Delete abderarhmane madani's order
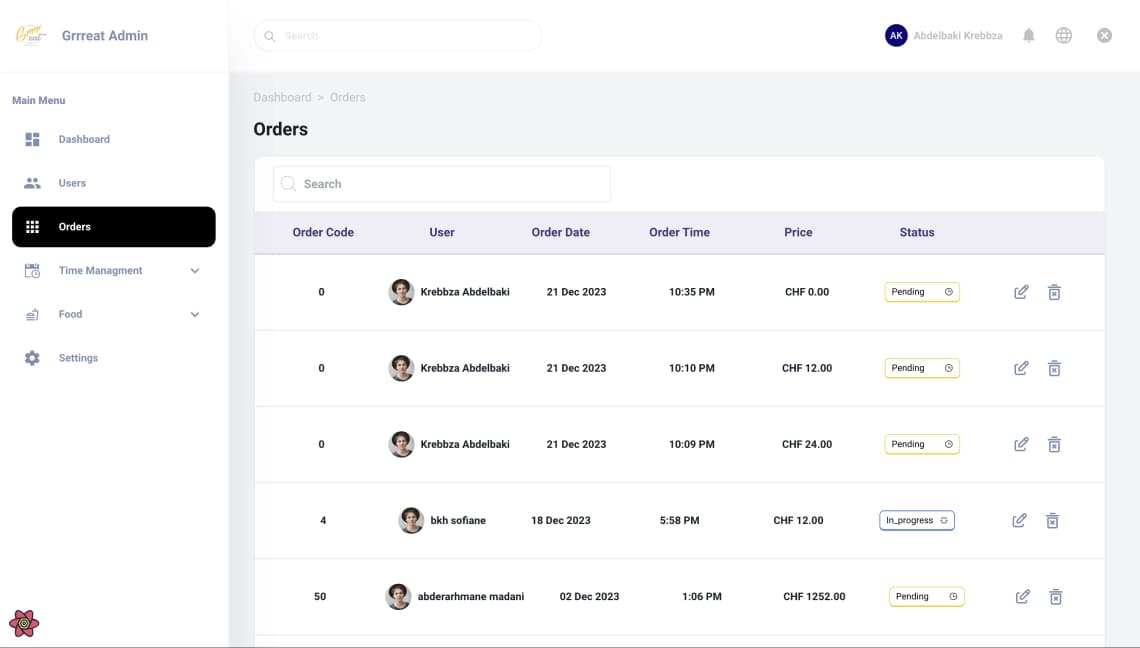This screenshot has width=1140, height=648. point(1055,596)
